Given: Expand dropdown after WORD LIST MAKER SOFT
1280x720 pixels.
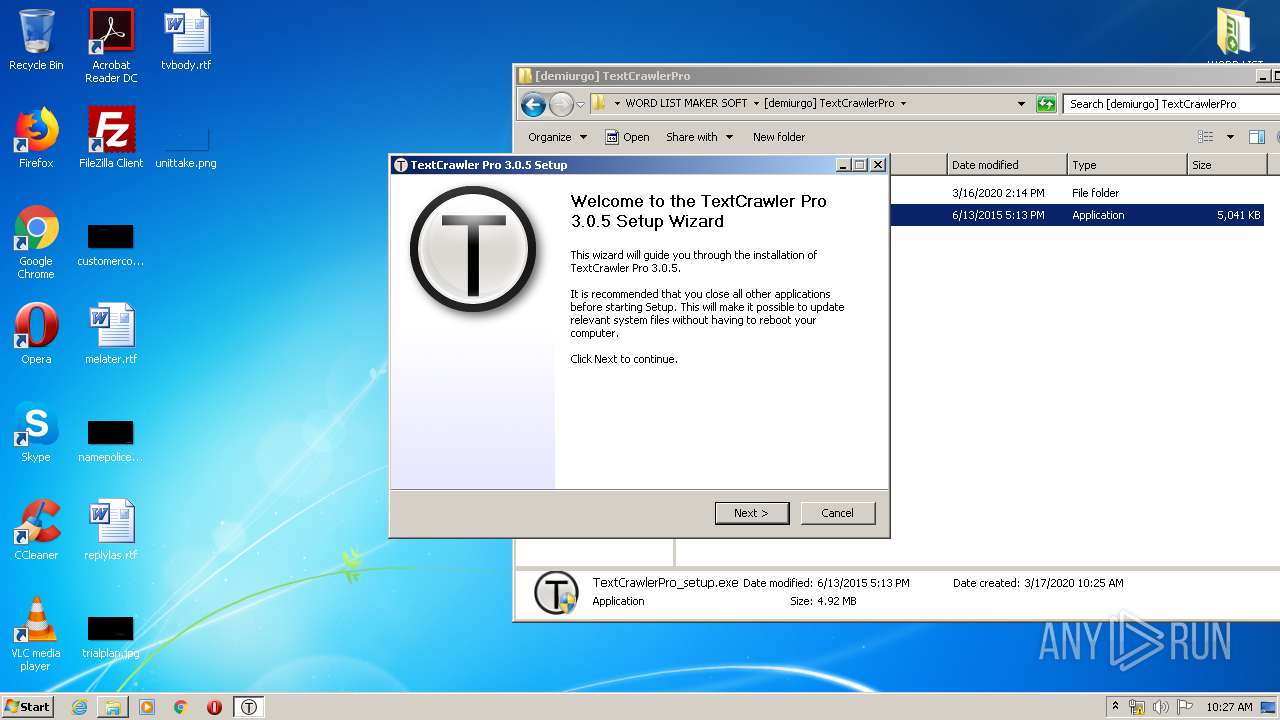Looking at the screenshot, I should (756, 103).
